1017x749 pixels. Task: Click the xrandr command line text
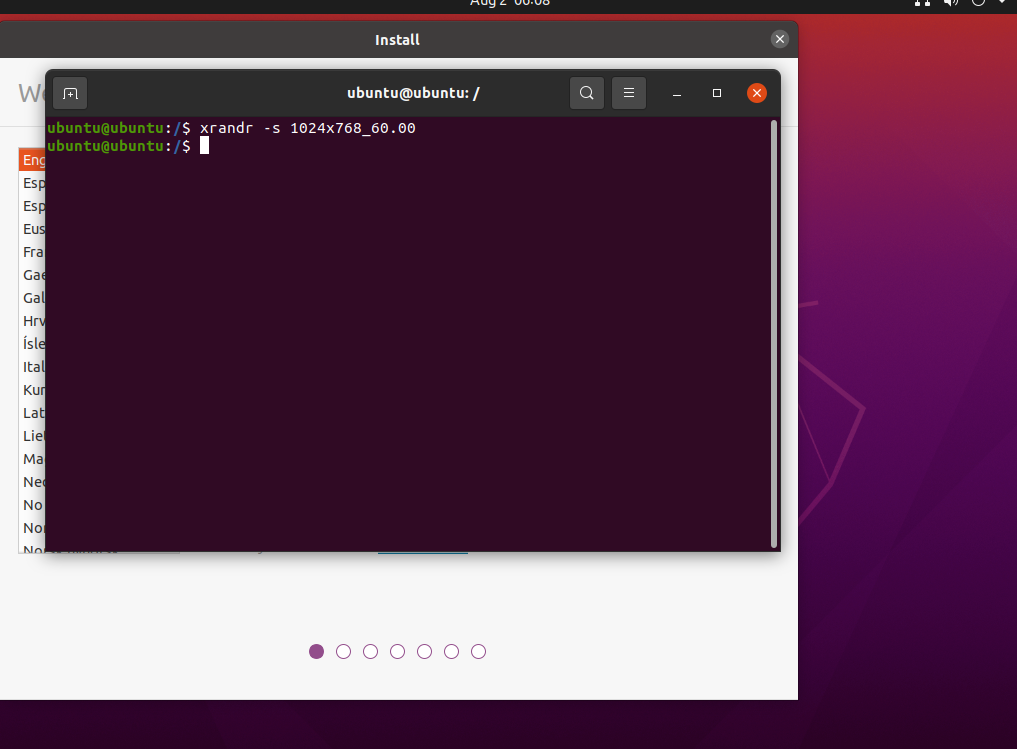coord(307,128)
